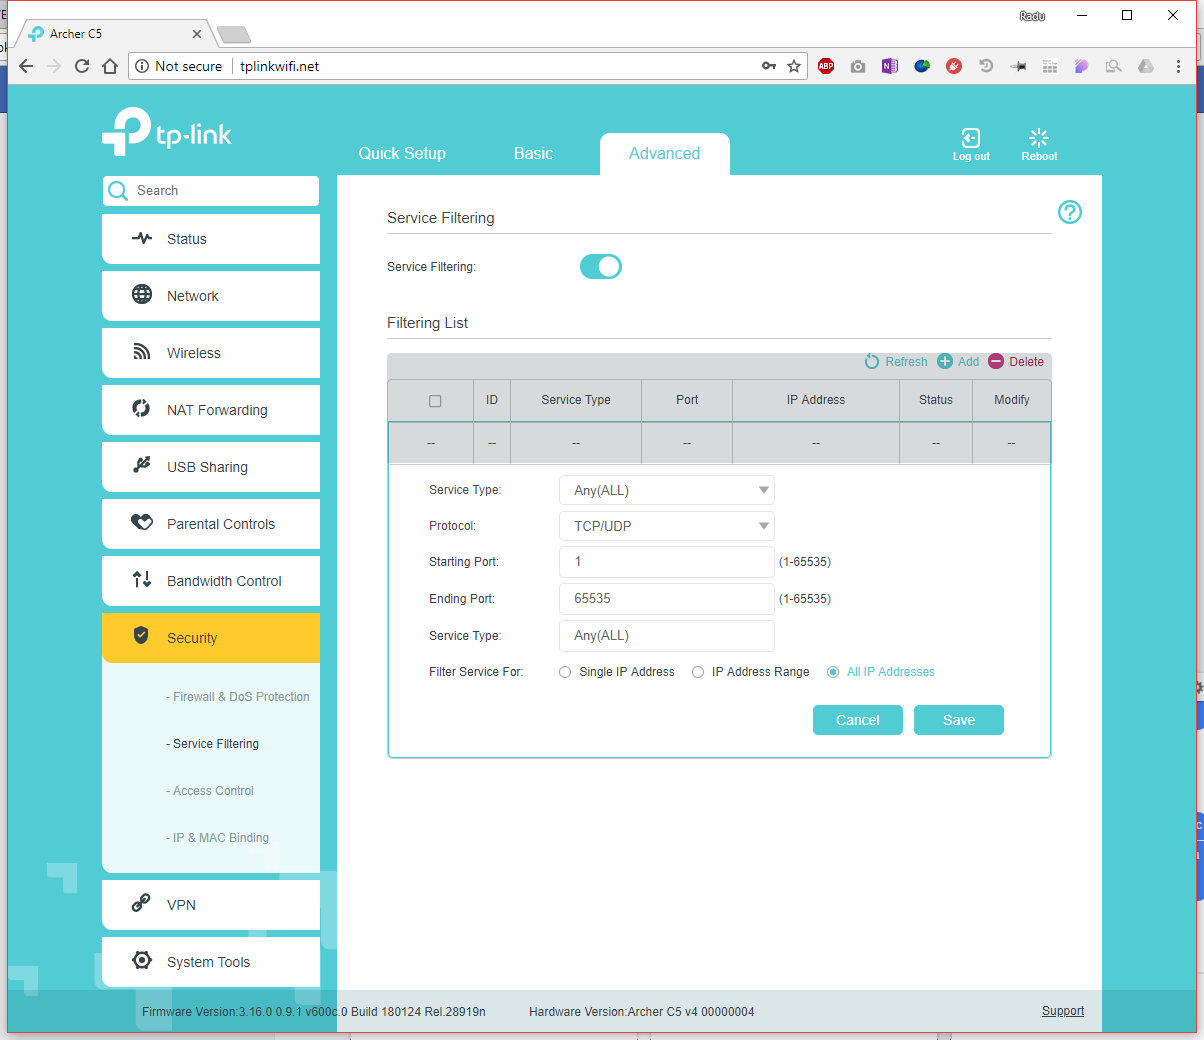
Task: Click the search magnifier icon in sidebar
Action: tap(118, 191)
